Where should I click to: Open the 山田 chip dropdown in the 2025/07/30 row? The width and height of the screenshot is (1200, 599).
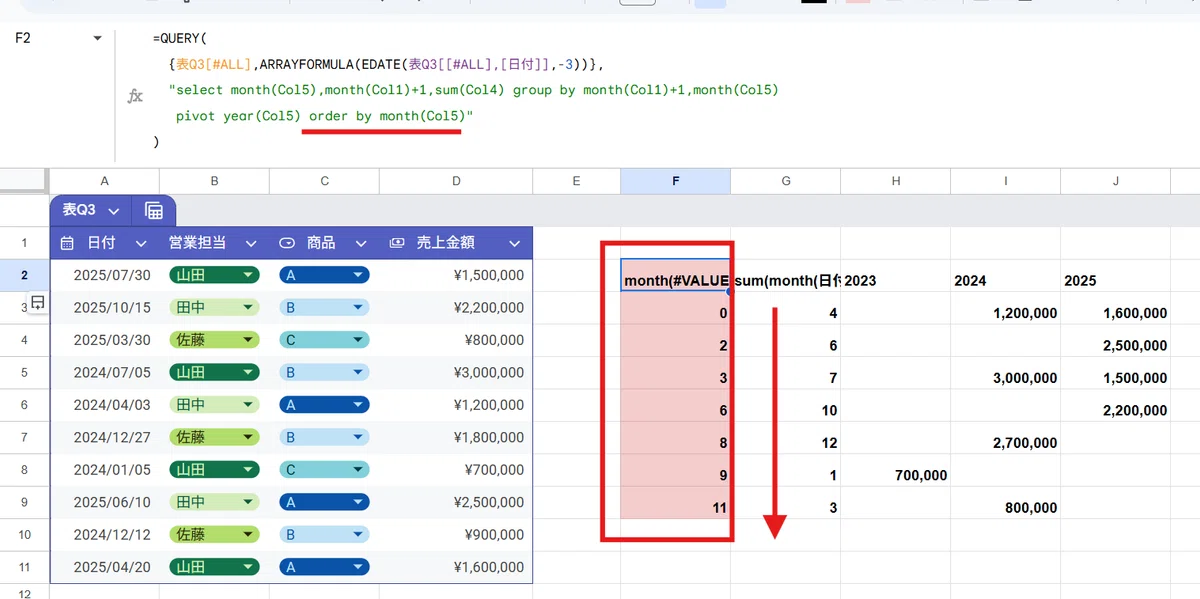(x=246, y=275)
